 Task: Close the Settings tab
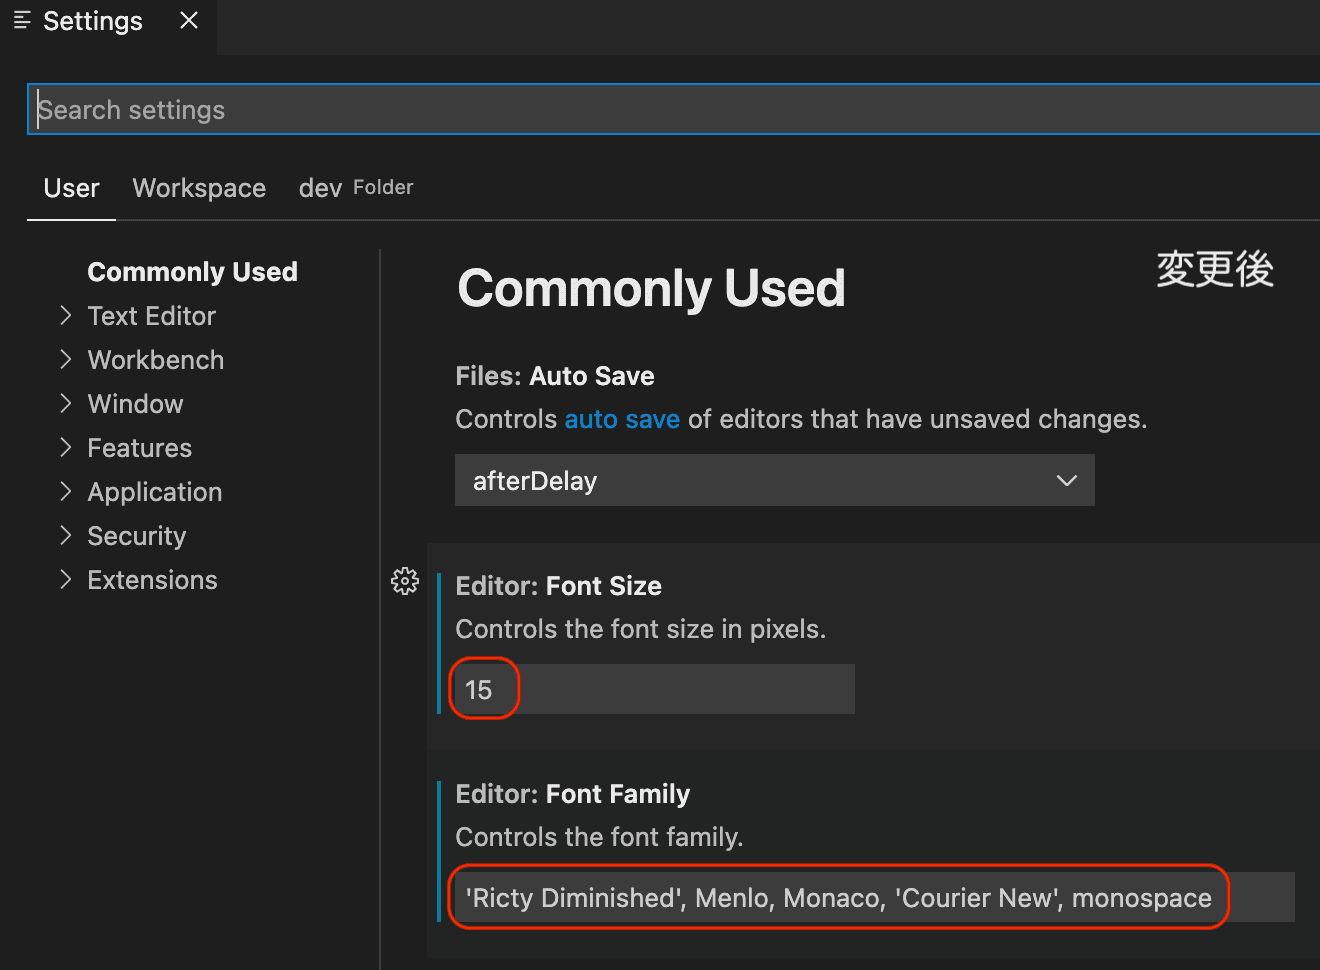point(189,20)
